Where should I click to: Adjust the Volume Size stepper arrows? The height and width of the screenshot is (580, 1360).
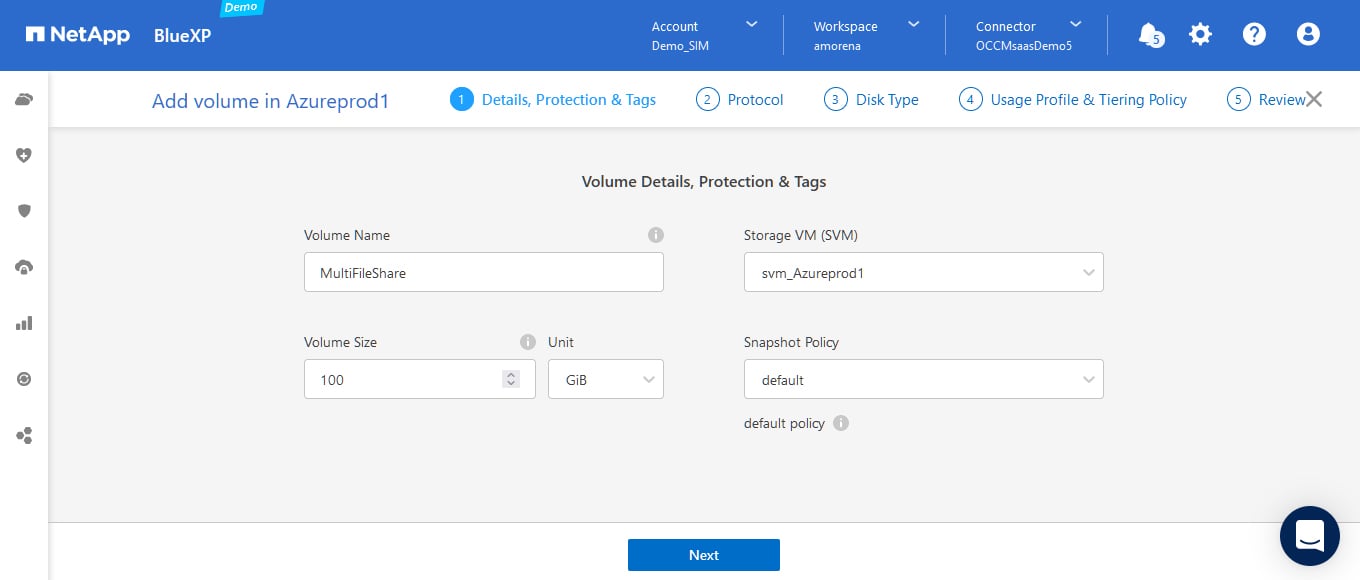click(x=511, y=379)
